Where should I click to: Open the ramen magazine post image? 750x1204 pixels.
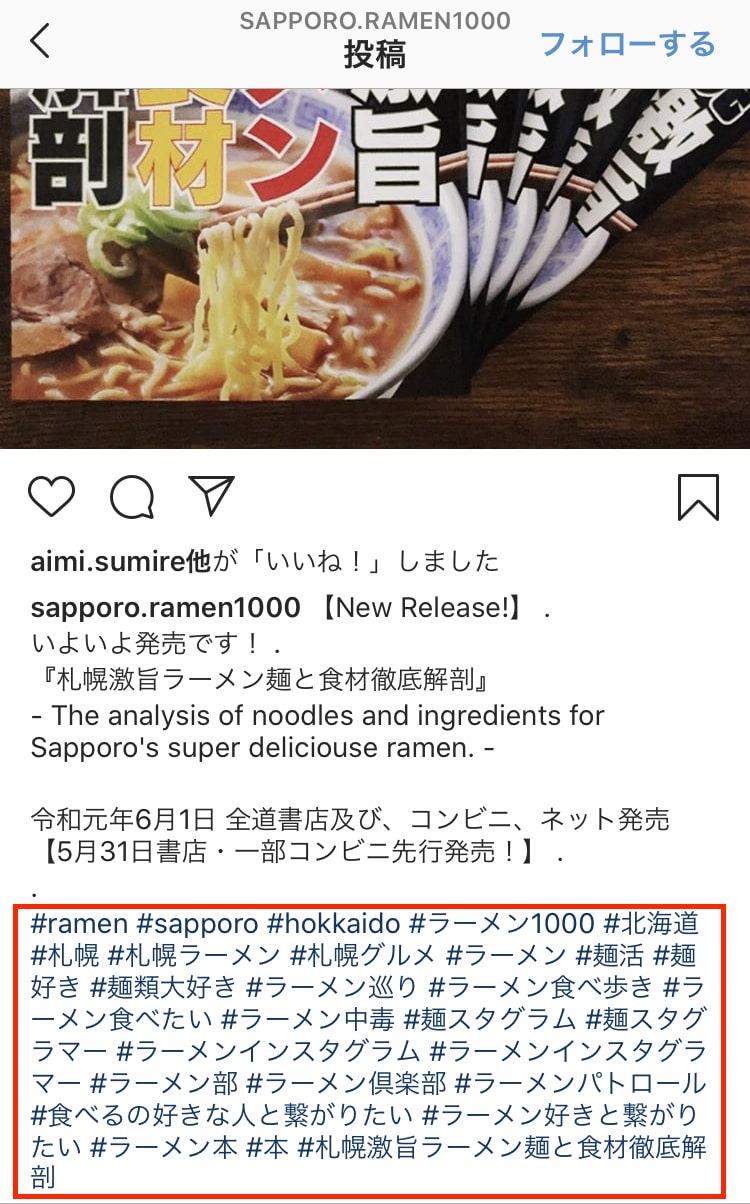click(375, 268)
